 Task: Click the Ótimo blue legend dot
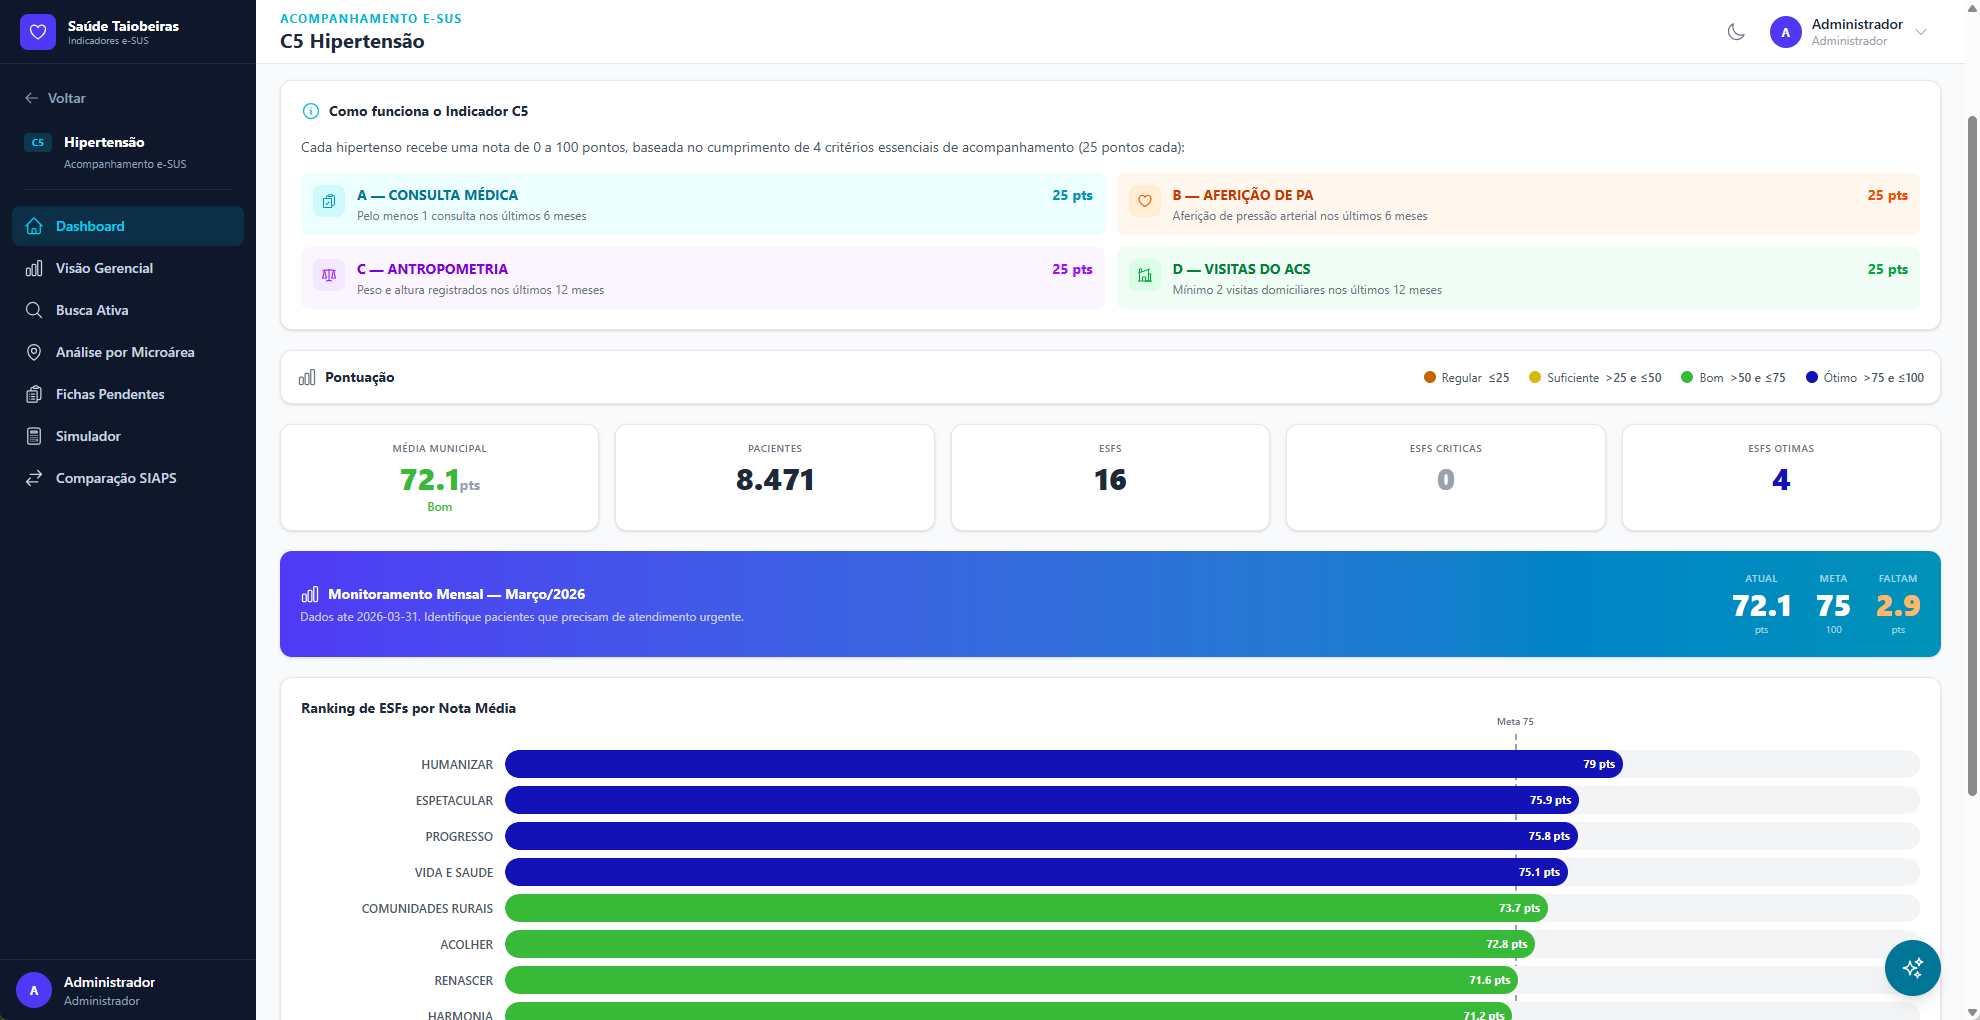(x=1811, y=377)
